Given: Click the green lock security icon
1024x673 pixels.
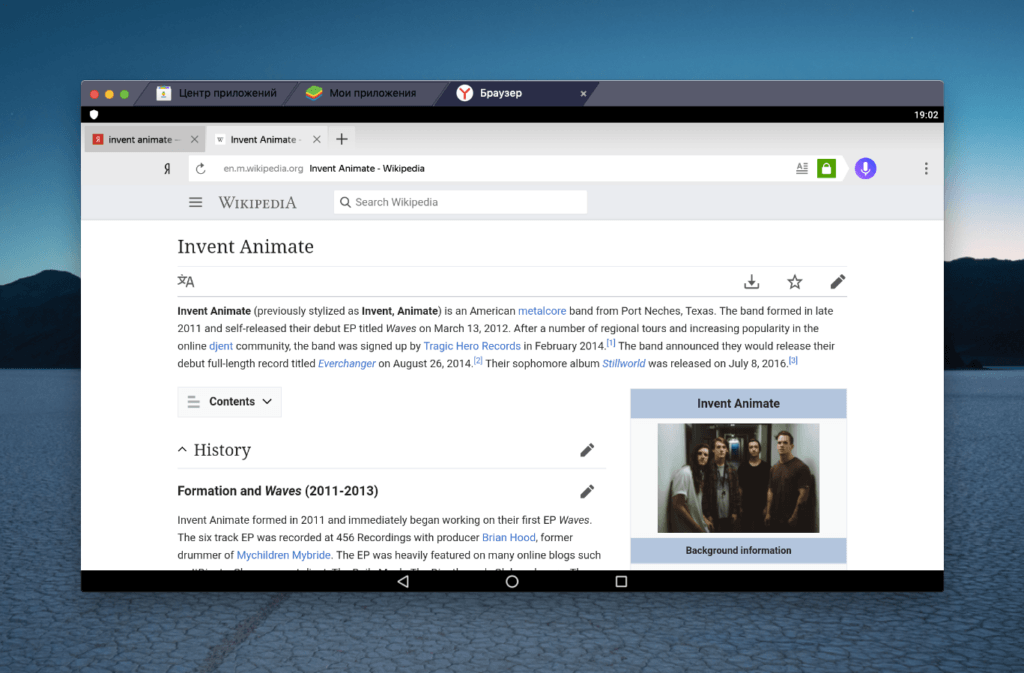Looking at the screenshot, I should click(827, 168).
